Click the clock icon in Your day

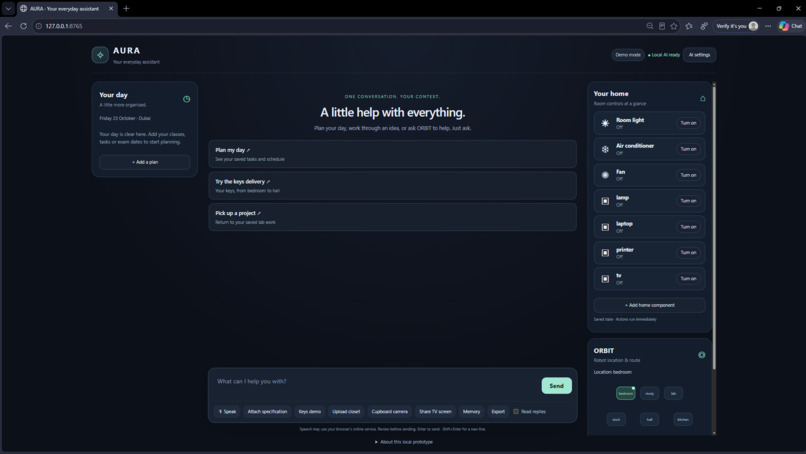pos(187,99)
